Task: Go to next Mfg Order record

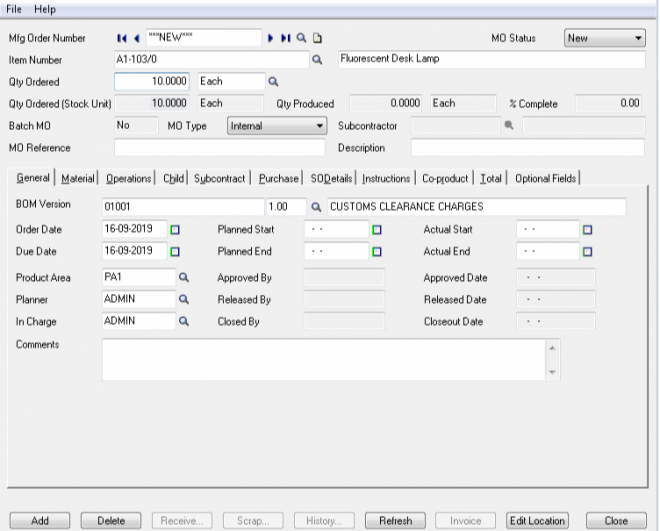Action: [270, 39]
